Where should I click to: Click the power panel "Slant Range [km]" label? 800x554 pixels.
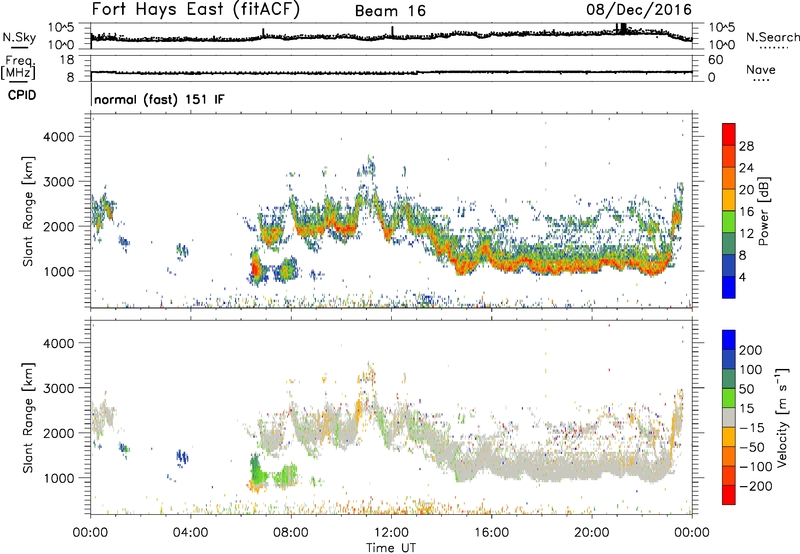[x=28, y=211]
